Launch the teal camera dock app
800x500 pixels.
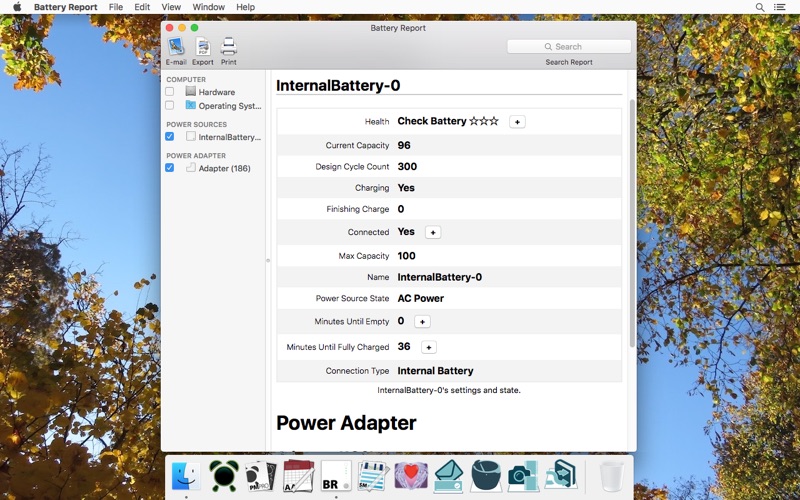point(523,476)
